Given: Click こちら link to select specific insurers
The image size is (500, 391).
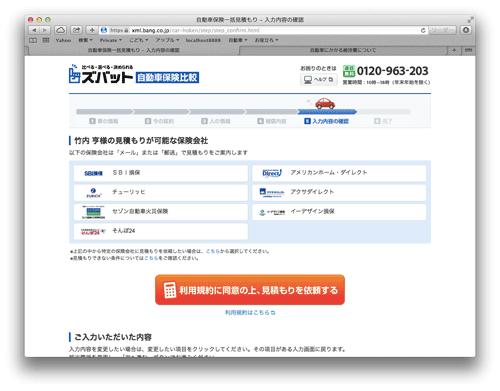Looking at the screenshot, I should (213, 251).
